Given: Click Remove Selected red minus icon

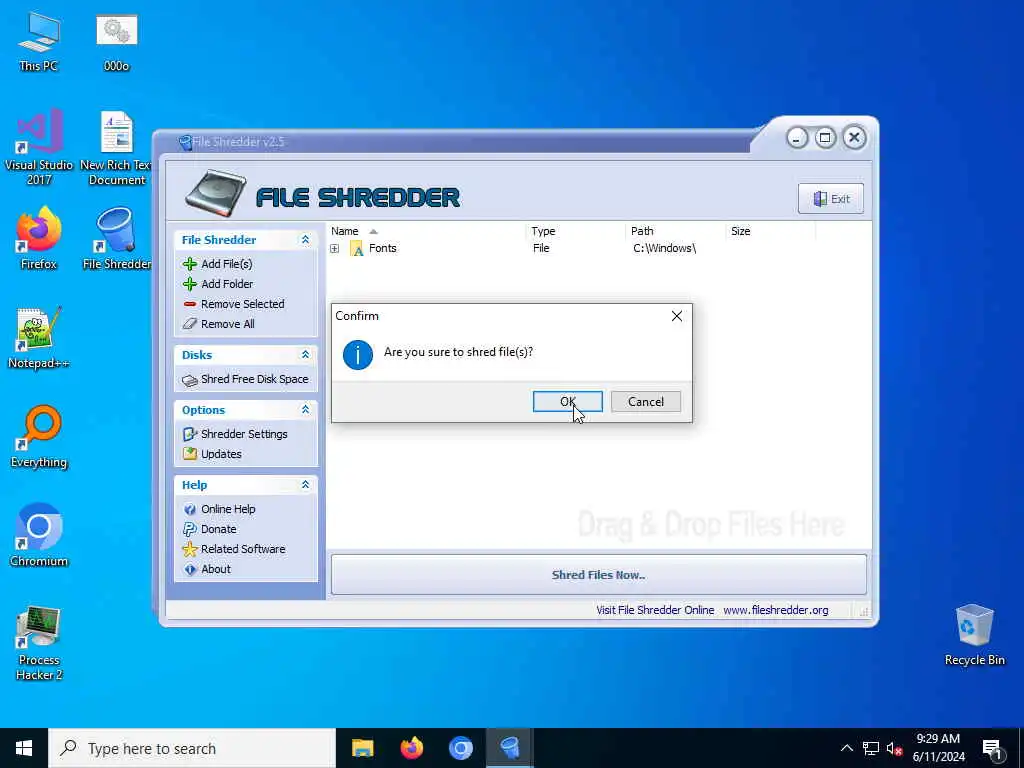Looking at the screenshot, I should [190, 304].
